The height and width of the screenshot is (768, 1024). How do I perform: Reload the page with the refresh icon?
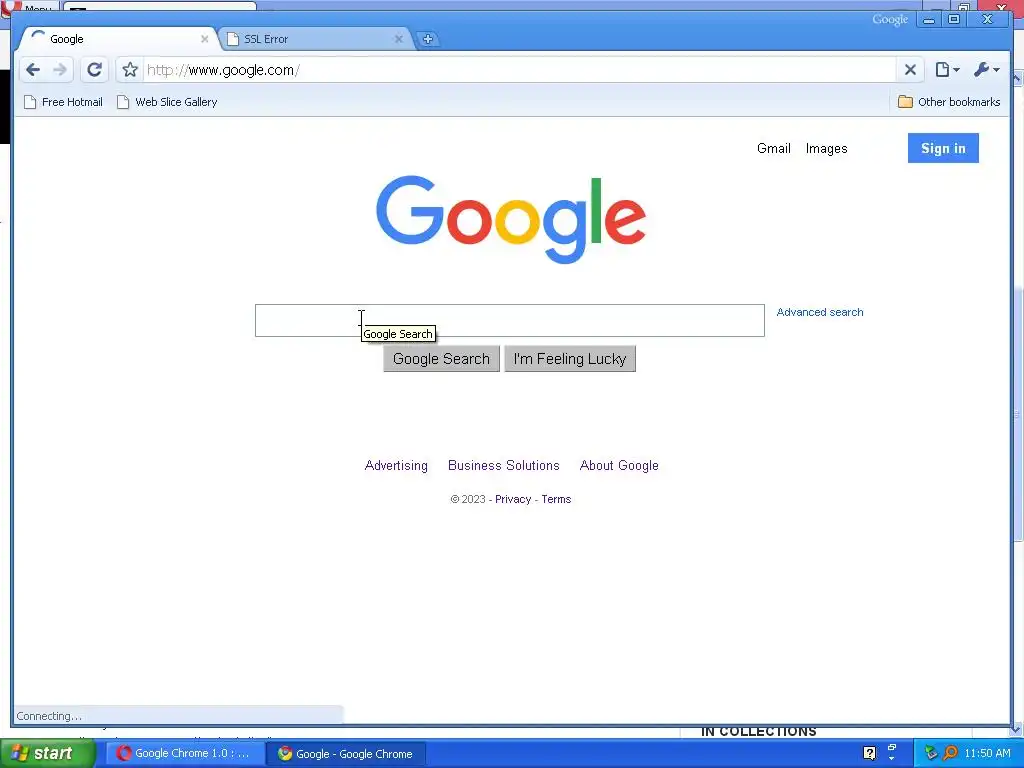[95, 70]
